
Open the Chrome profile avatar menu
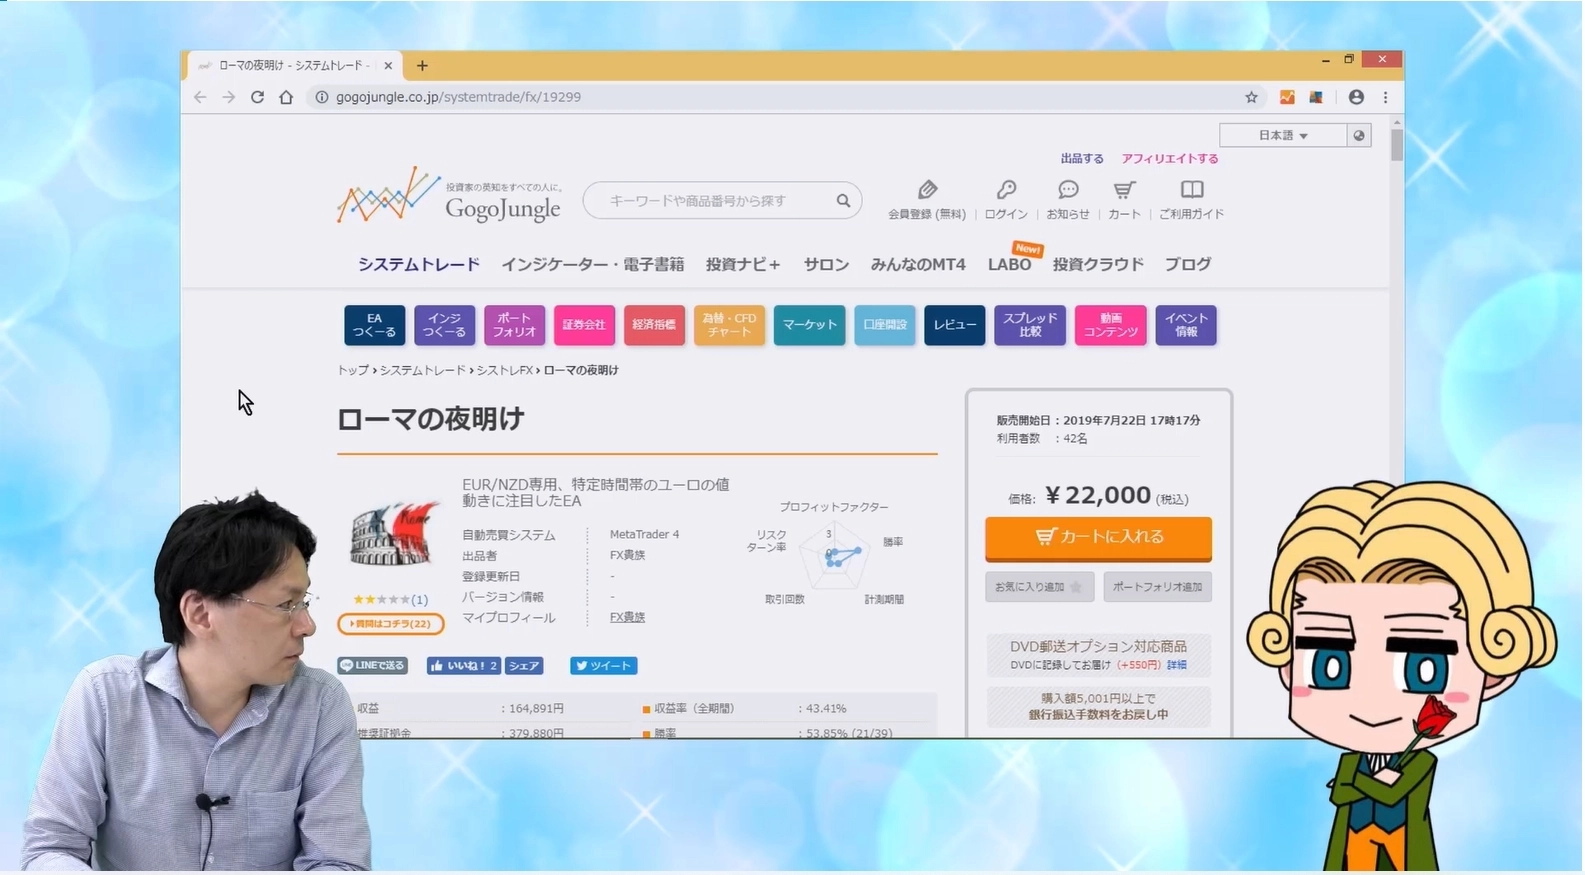pyautogui.click(x=1356, y=97)
